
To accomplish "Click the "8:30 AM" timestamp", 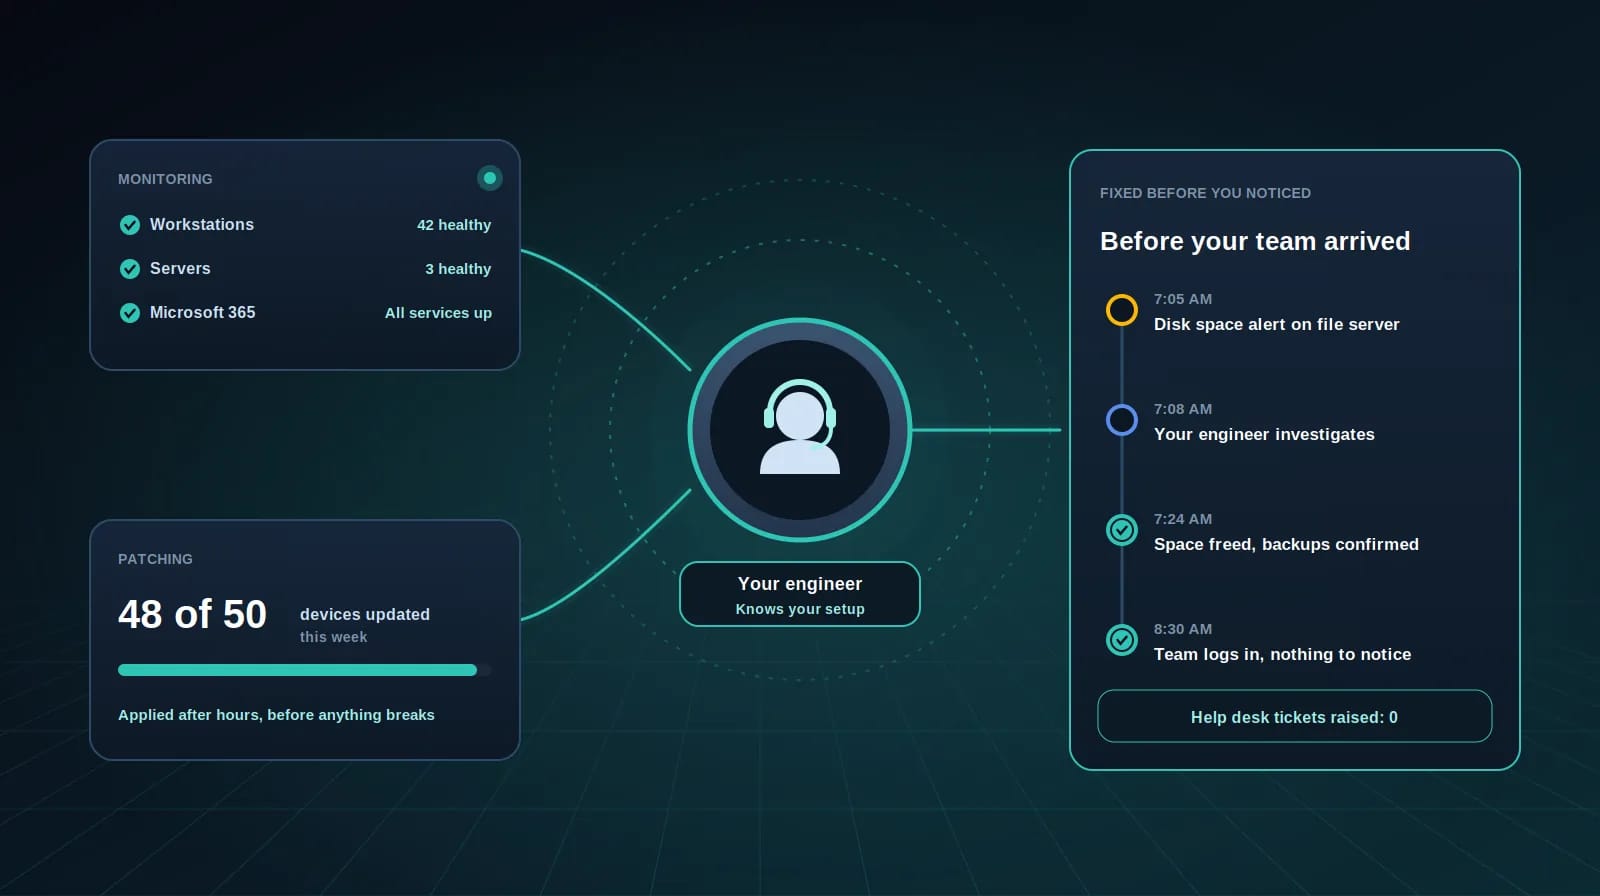I will 1183,629.
